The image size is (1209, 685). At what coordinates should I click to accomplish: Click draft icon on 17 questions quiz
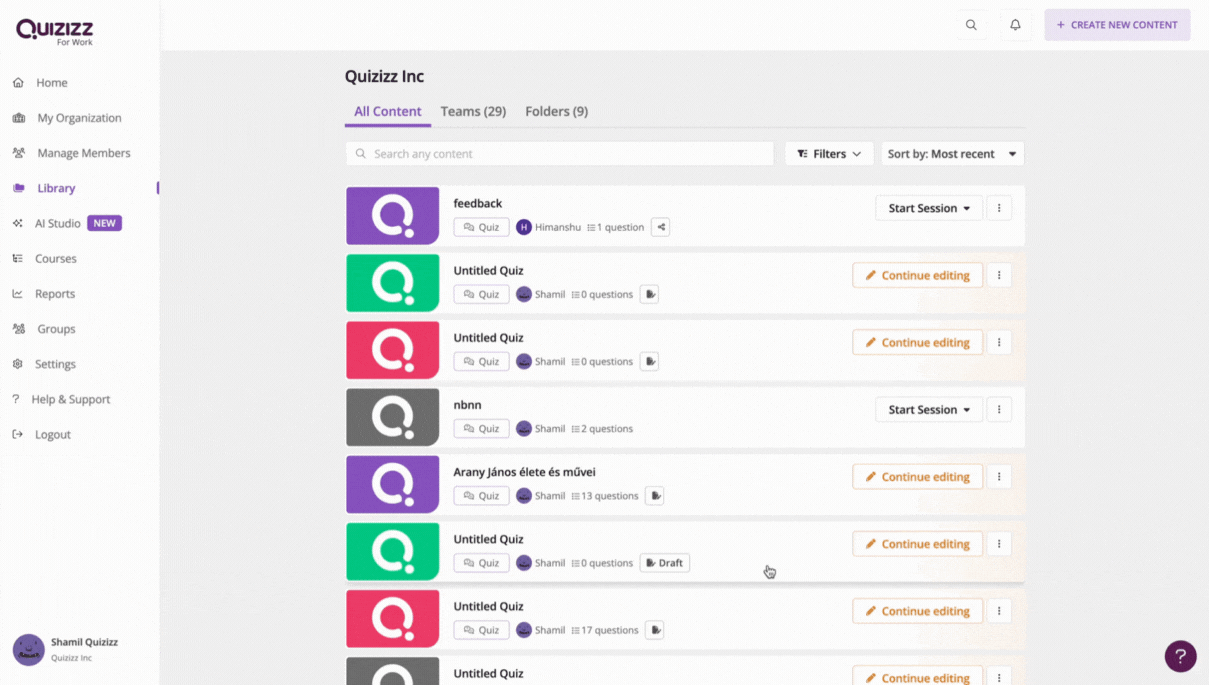coord(655,630)
